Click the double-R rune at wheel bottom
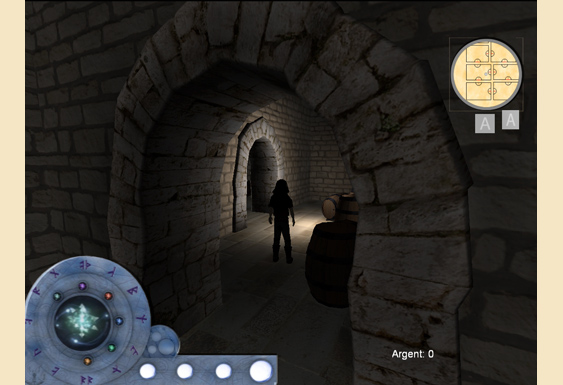563x385 pixels. (x=86, y=380)
